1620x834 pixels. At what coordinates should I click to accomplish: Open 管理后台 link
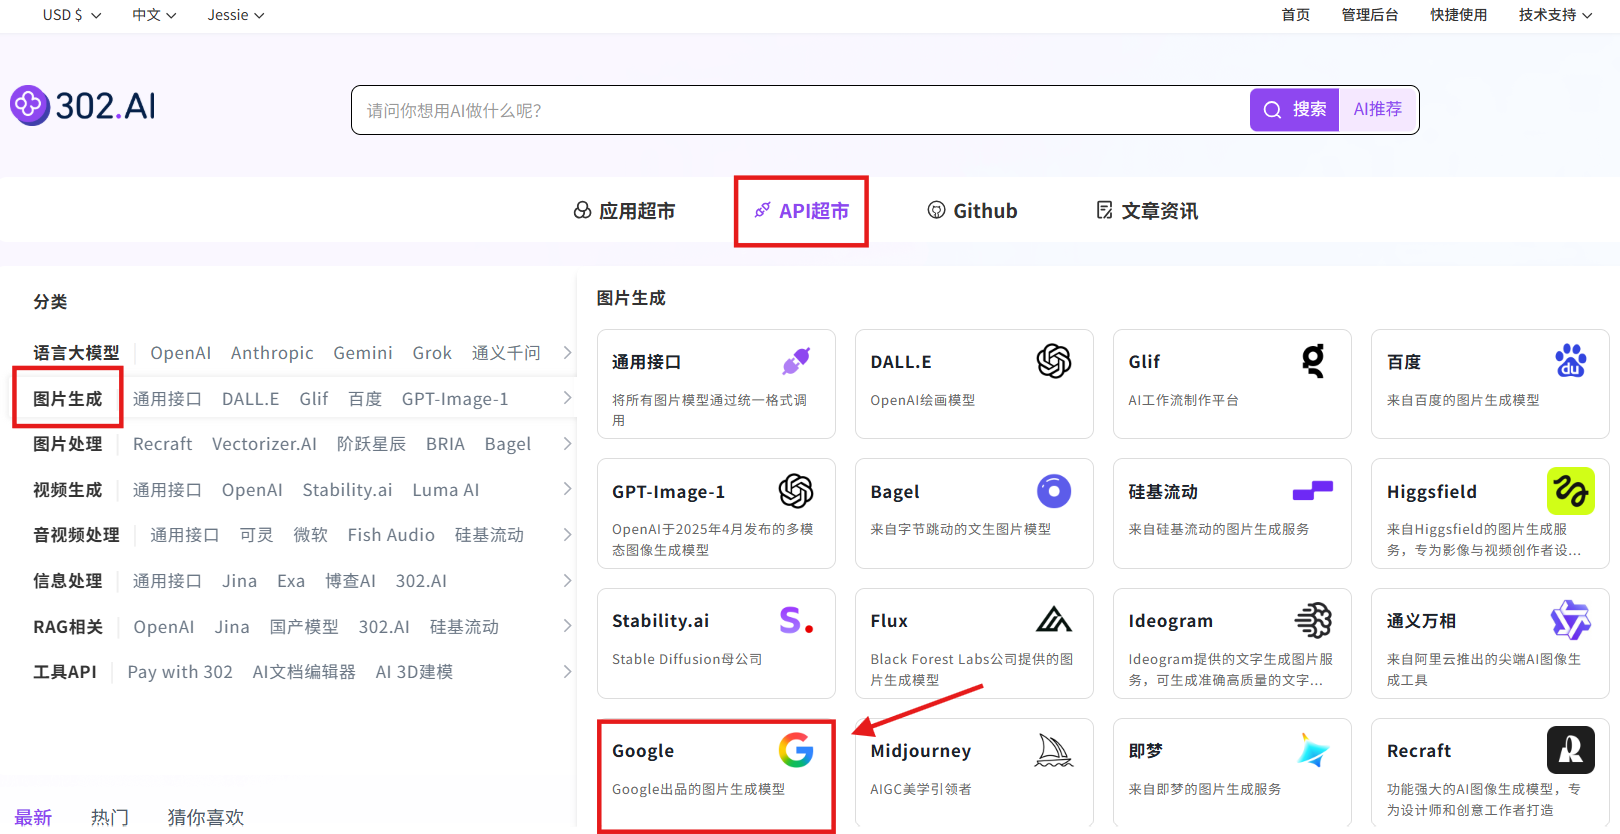pyautogui.click(x=1370, y=15)
